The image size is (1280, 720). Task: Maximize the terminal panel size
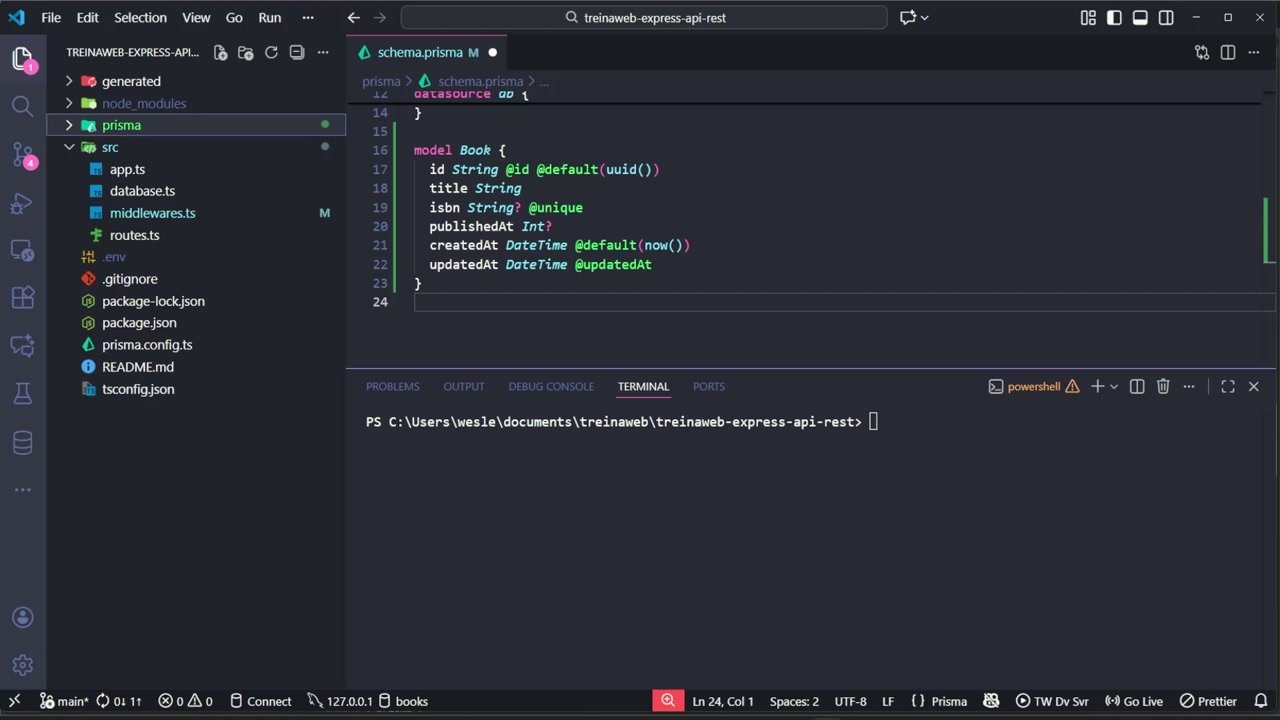(1228, 386)
